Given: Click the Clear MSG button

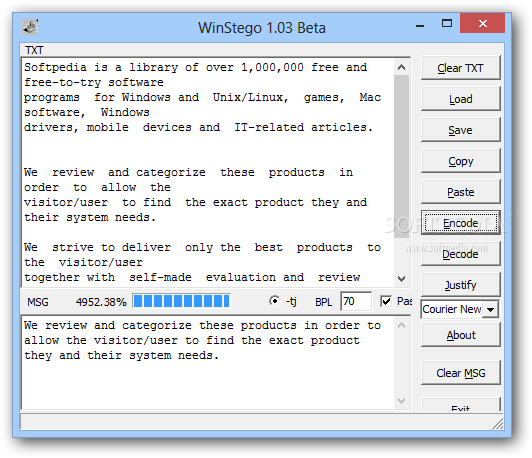Looking at the screenshot, I should 460,373.
